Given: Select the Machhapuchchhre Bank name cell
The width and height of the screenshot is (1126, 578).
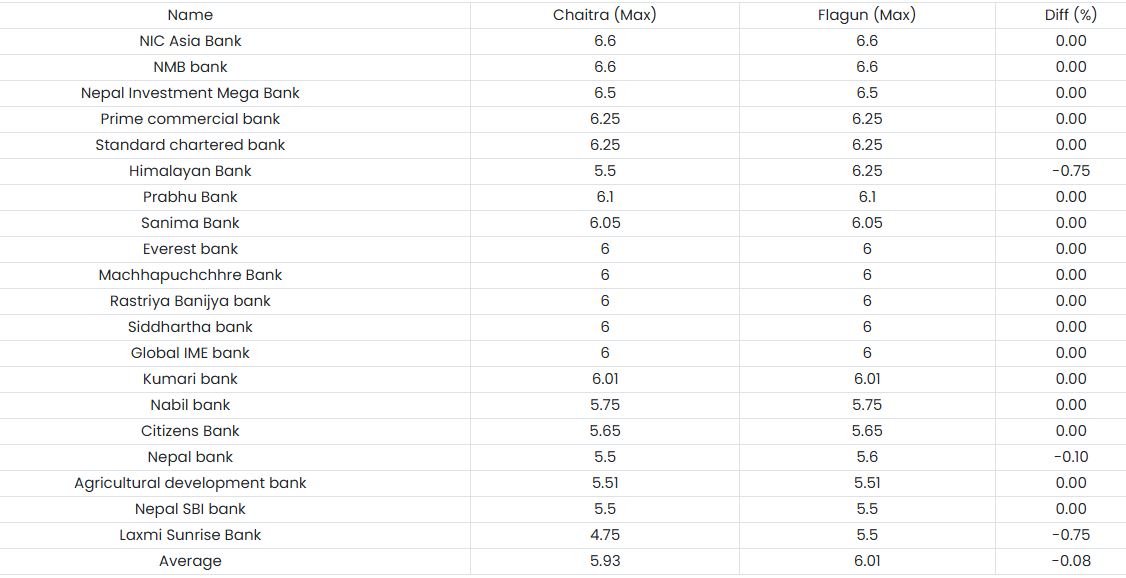Looking at the screenshot, I should point(190,275).
